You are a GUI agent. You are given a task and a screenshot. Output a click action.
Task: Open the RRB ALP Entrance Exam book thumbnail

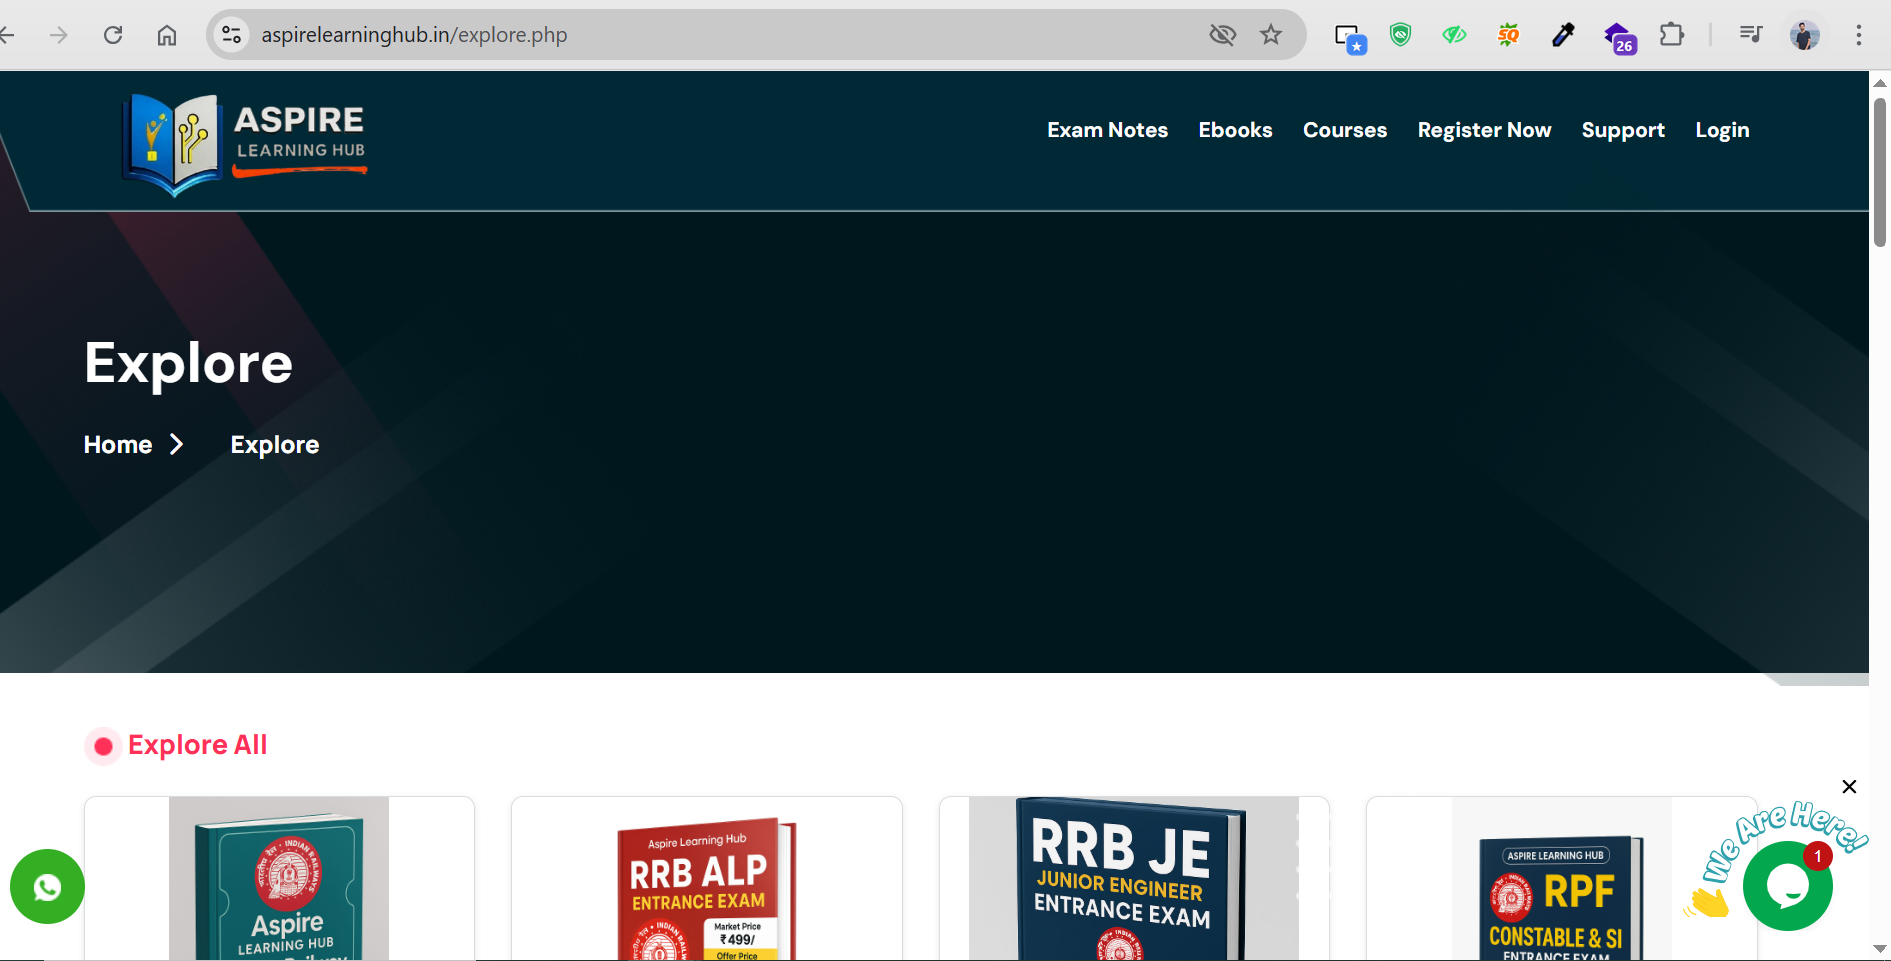pyautogui.click(x=706, y=885)
